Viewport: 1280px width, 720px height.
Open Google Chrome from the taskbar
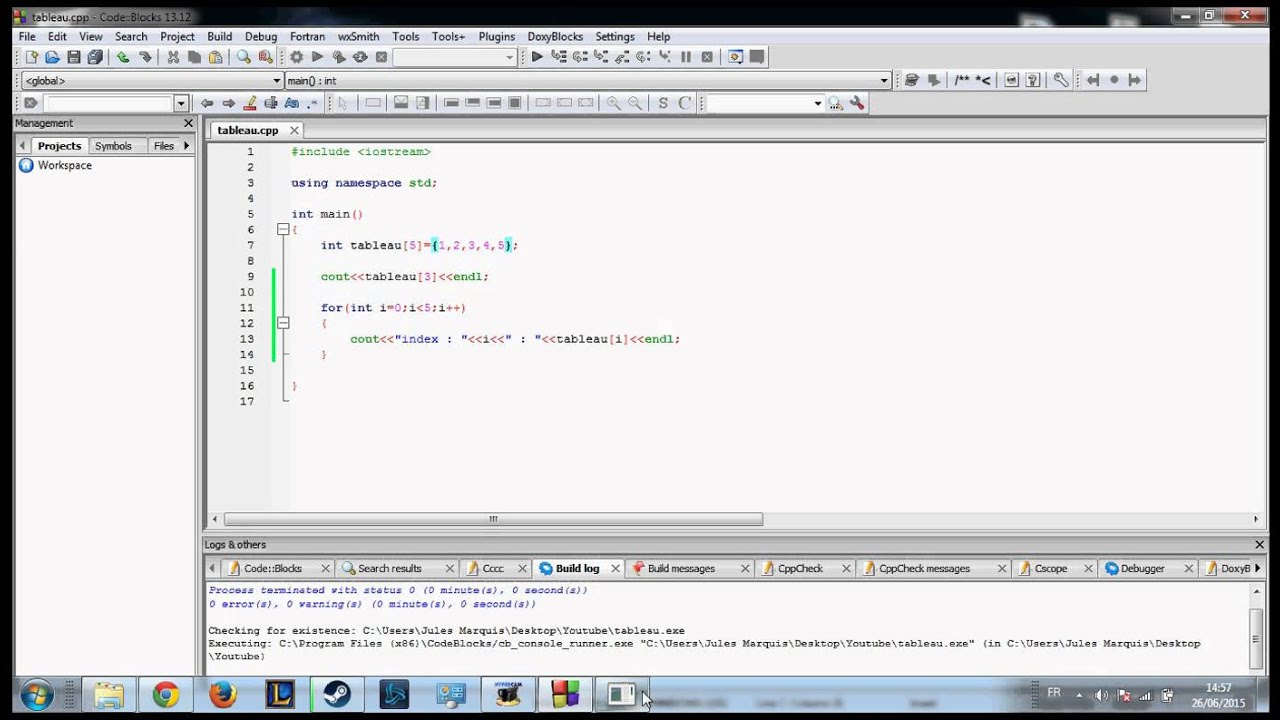pos(166,695)
